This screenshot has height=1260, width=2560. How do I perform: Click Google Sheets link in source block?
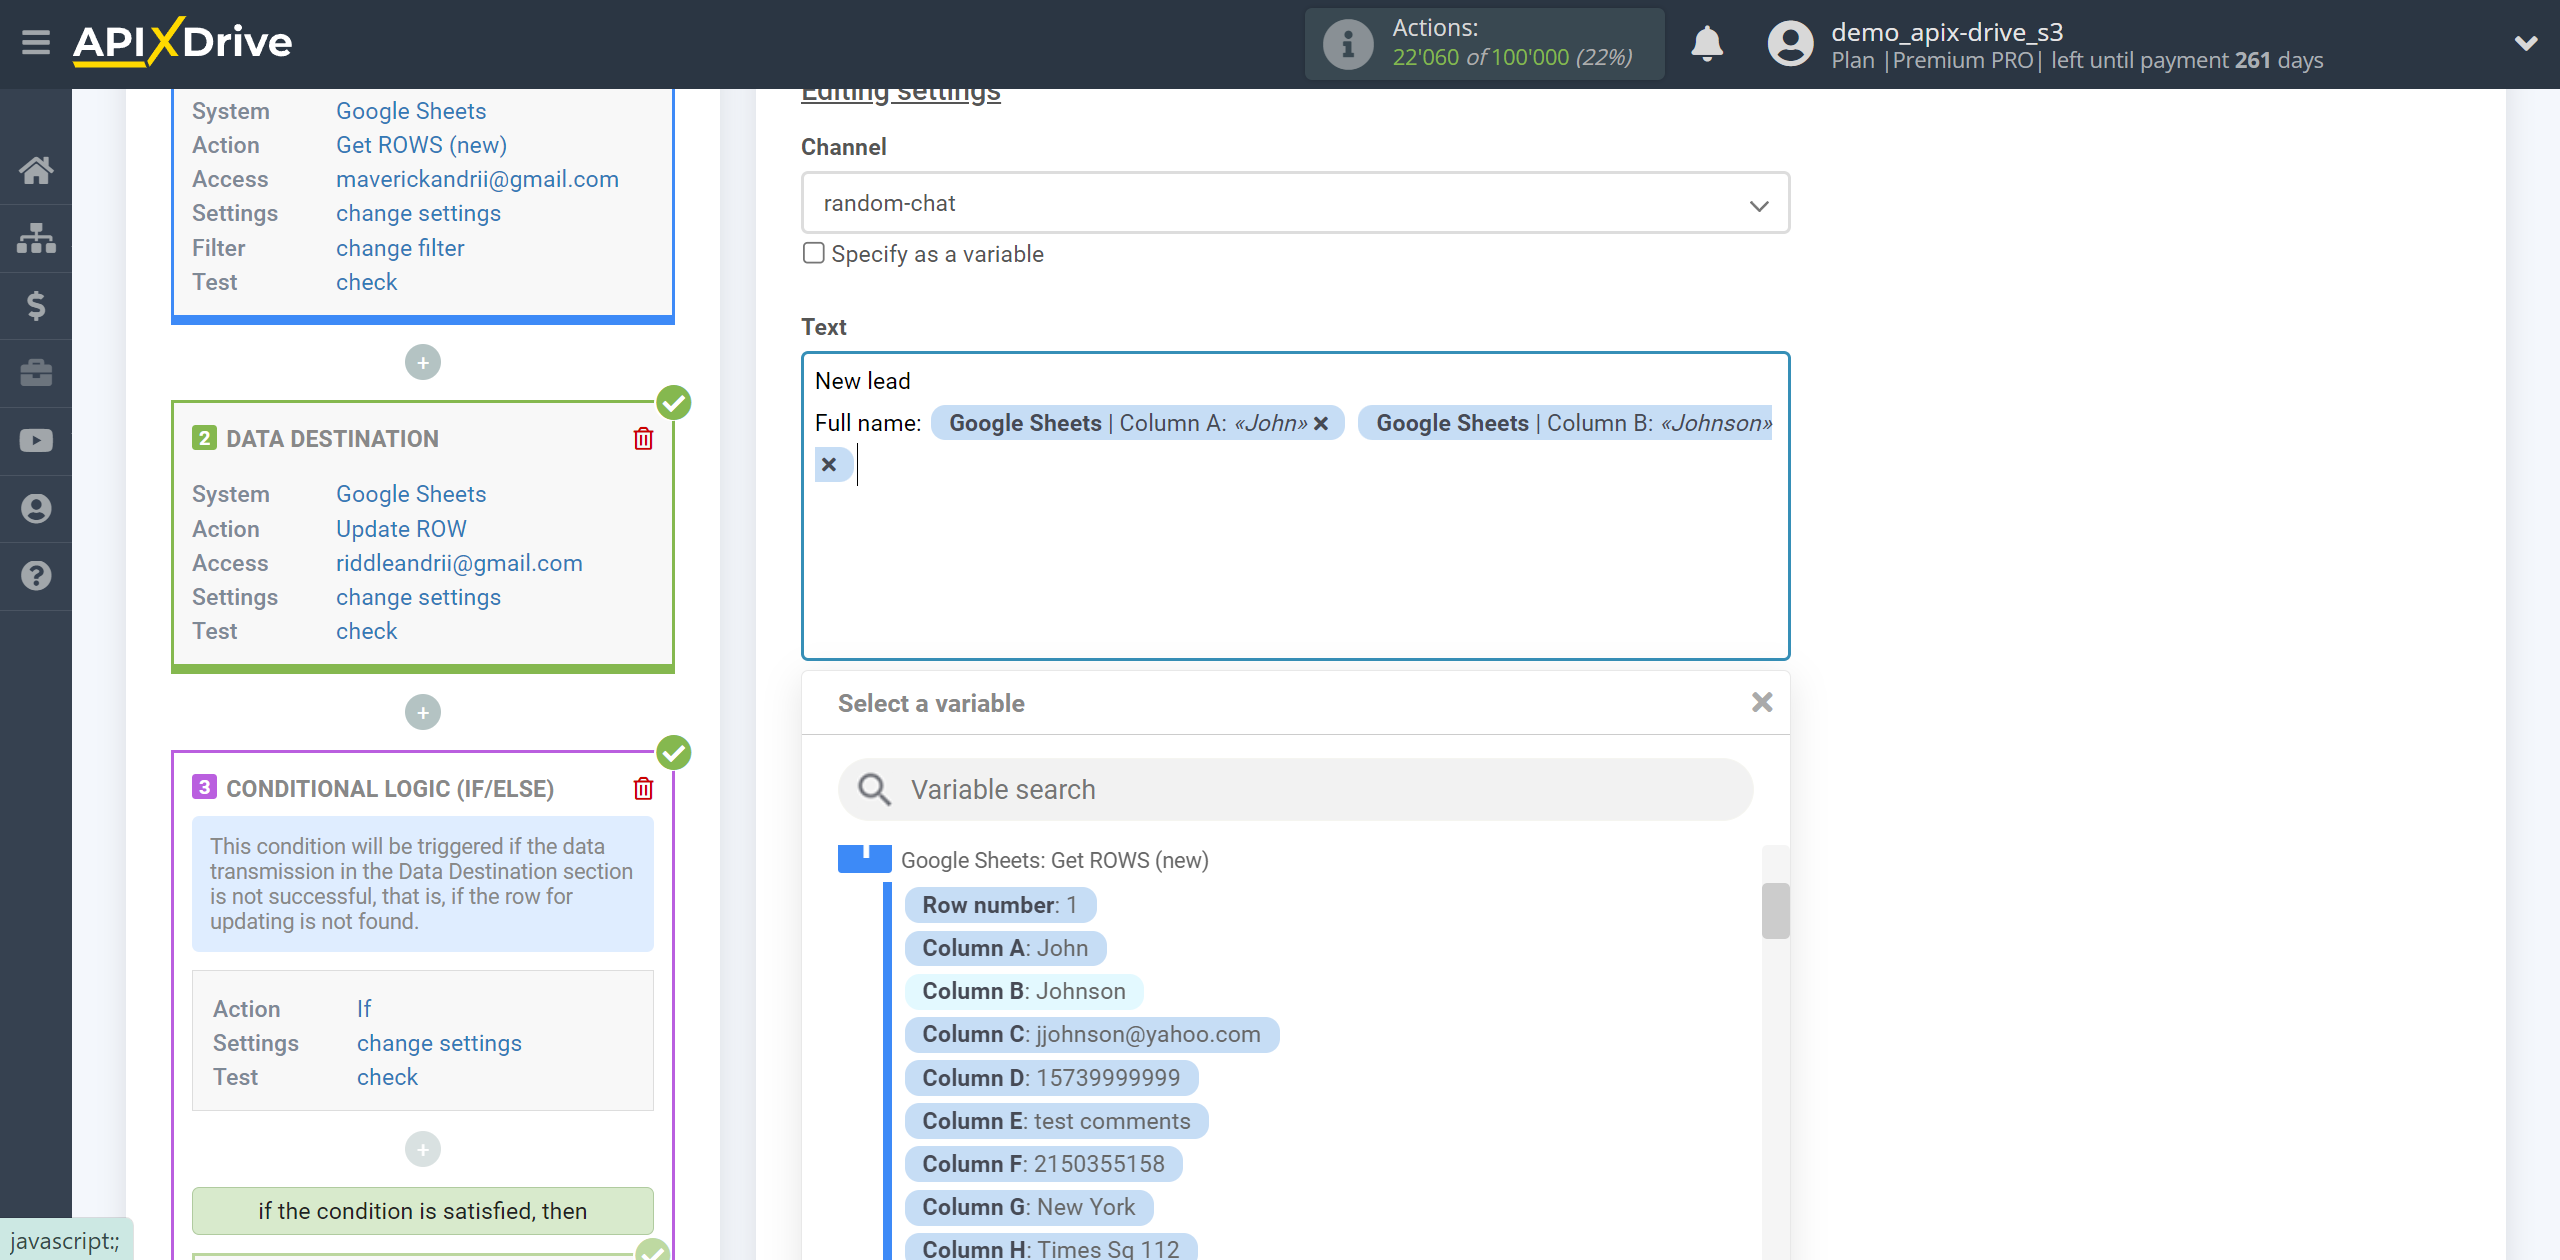(x=411, y=111)
